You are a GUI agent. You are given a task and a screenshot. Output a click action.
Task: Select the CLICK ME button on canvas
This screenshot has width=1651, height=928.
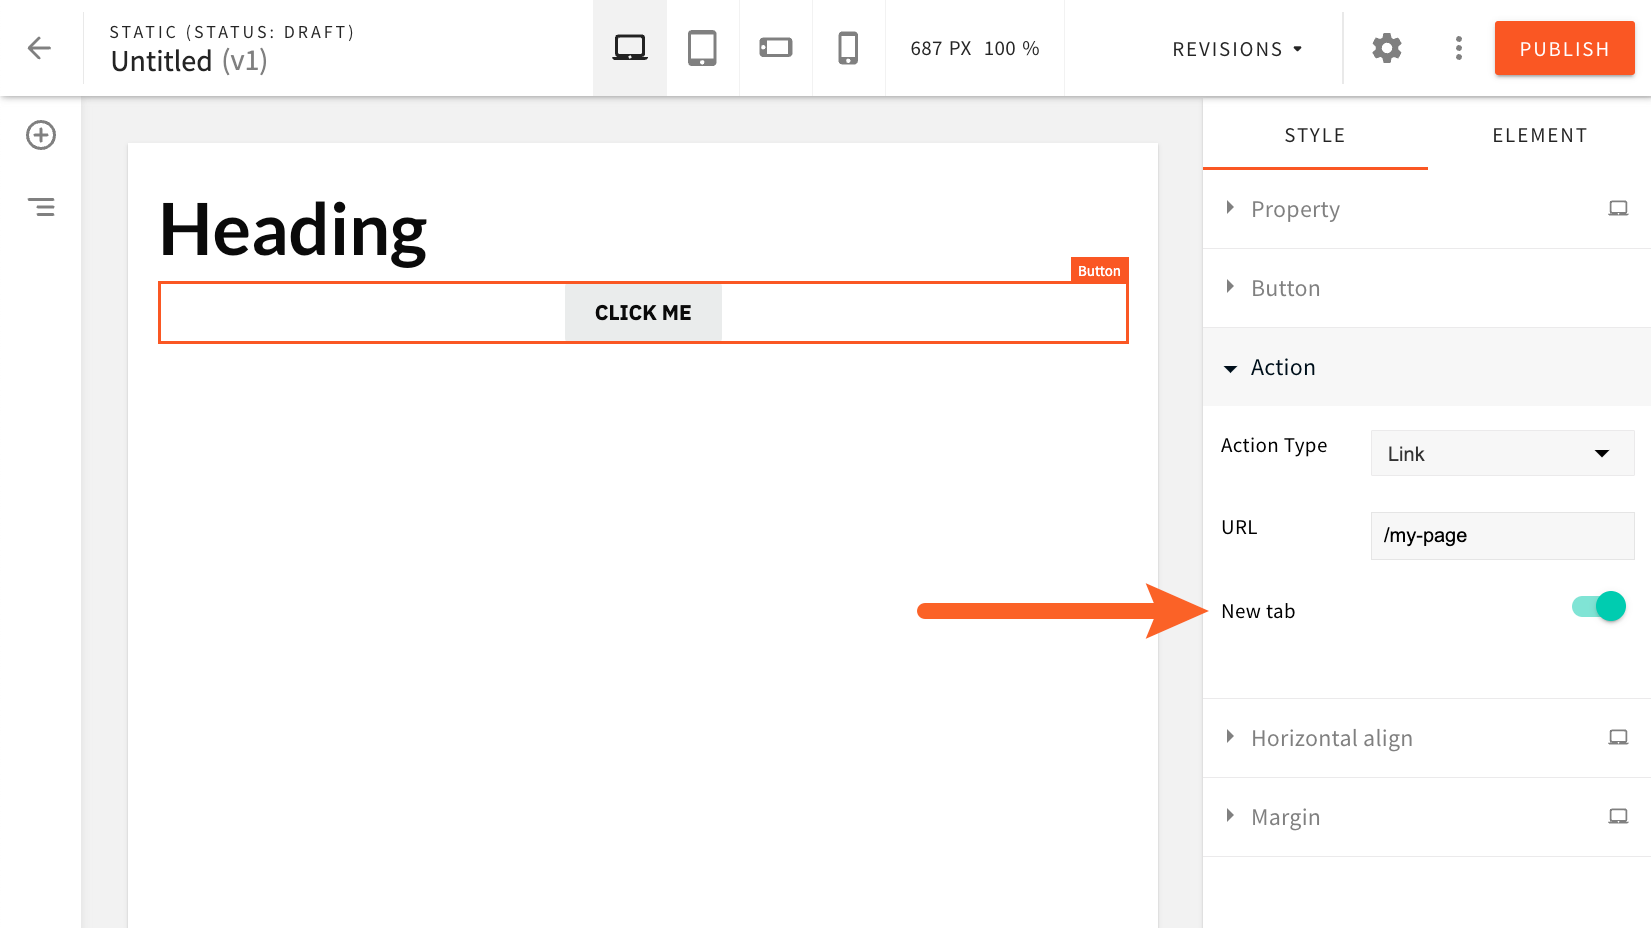(x=643, y=312)
